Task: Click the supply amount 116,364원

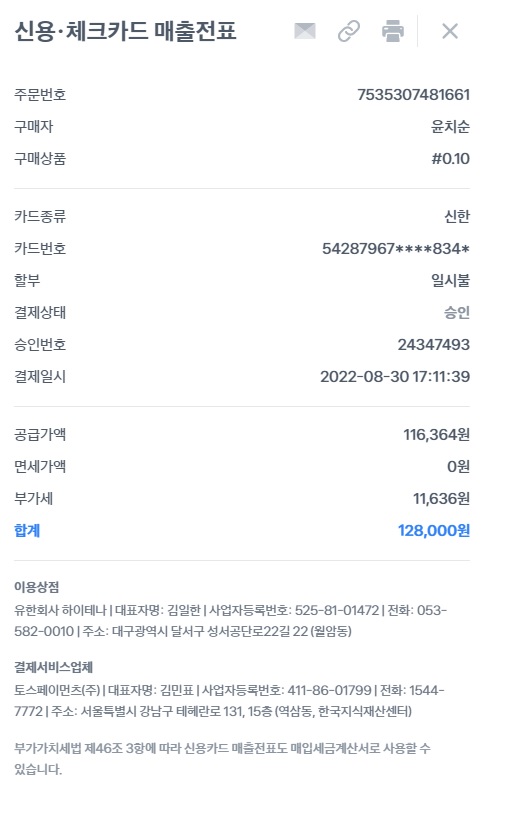Action: tap(436, 435)
